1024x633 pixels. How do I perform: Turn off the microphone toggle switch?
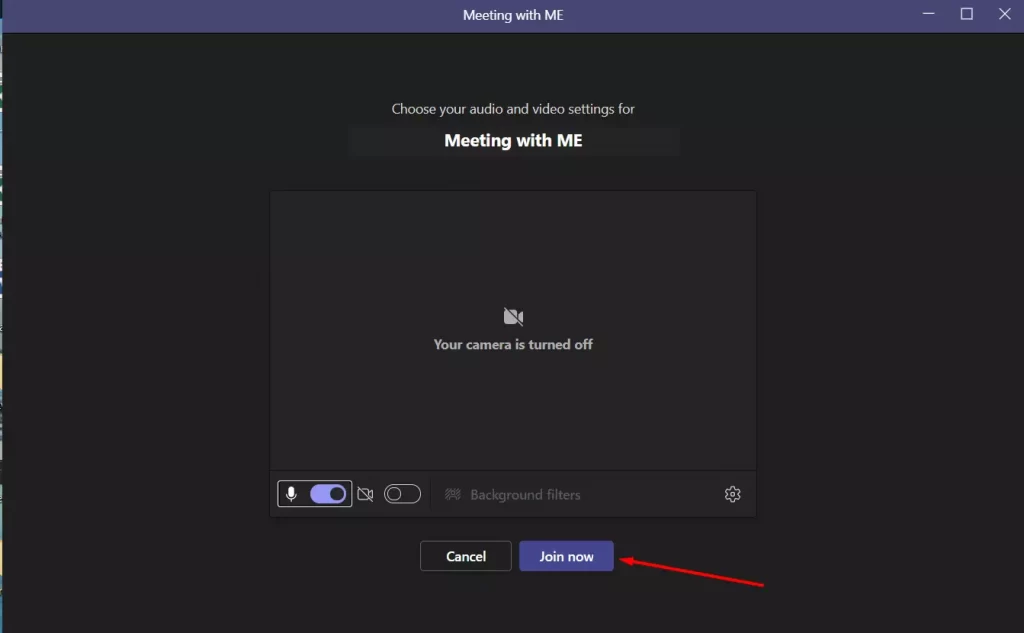[328, 494]
